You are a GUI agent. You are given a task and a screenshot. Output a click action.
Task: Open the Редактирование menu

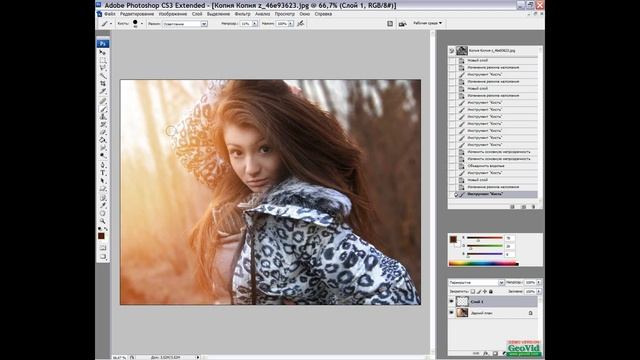[137, 14]
